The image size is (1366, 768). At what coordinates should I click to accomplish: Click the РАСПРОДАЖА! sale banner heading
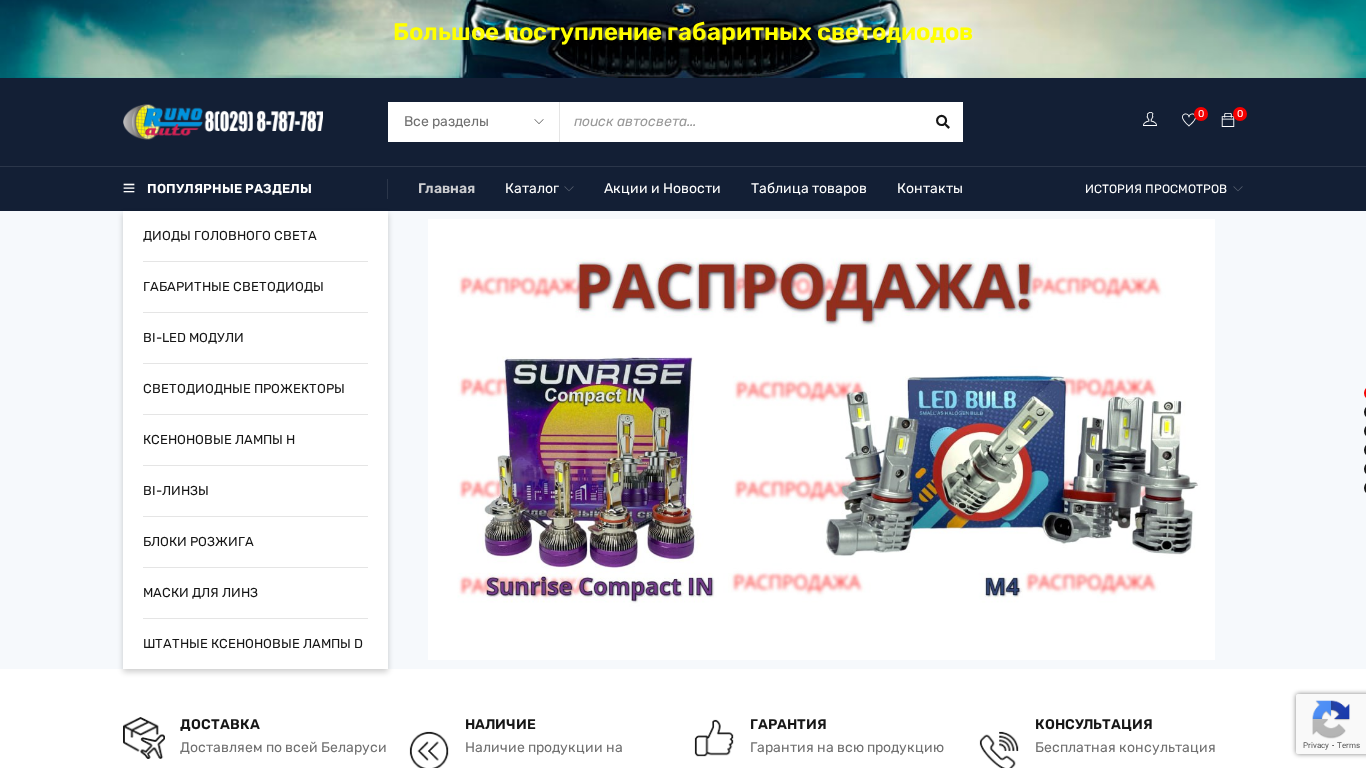click(x=804, y=288)
